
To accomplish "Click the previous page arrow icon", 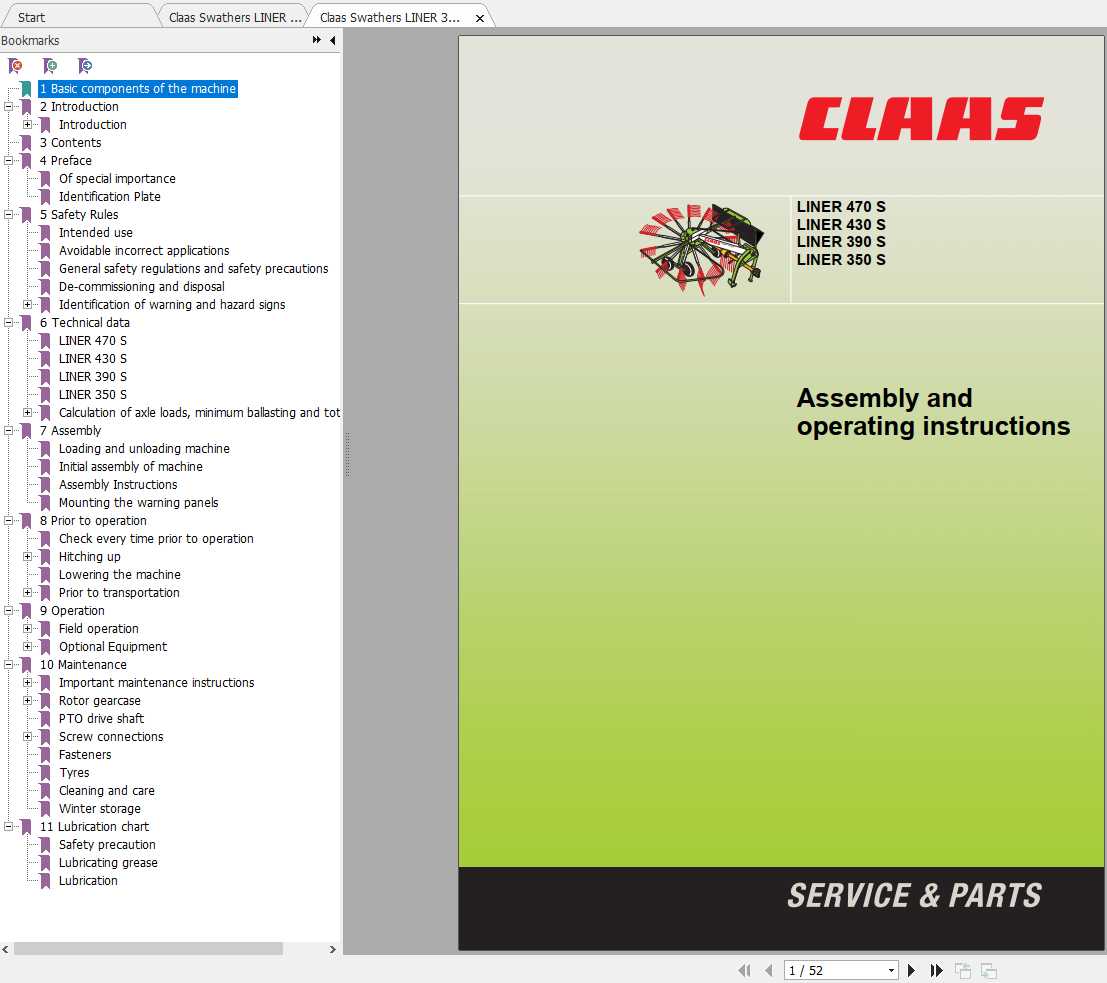I will (768, 970).
